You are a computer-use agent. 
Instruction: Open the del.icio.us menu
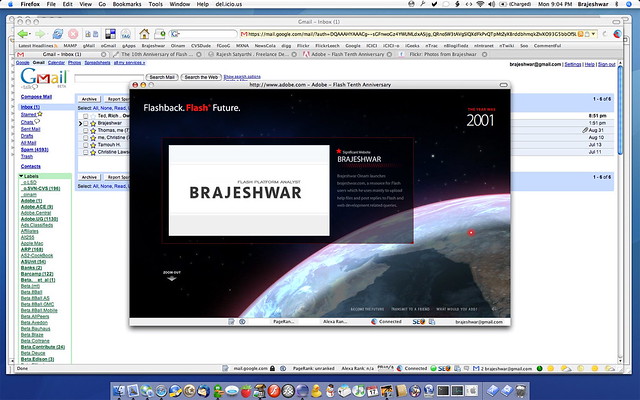pos(229,4)
